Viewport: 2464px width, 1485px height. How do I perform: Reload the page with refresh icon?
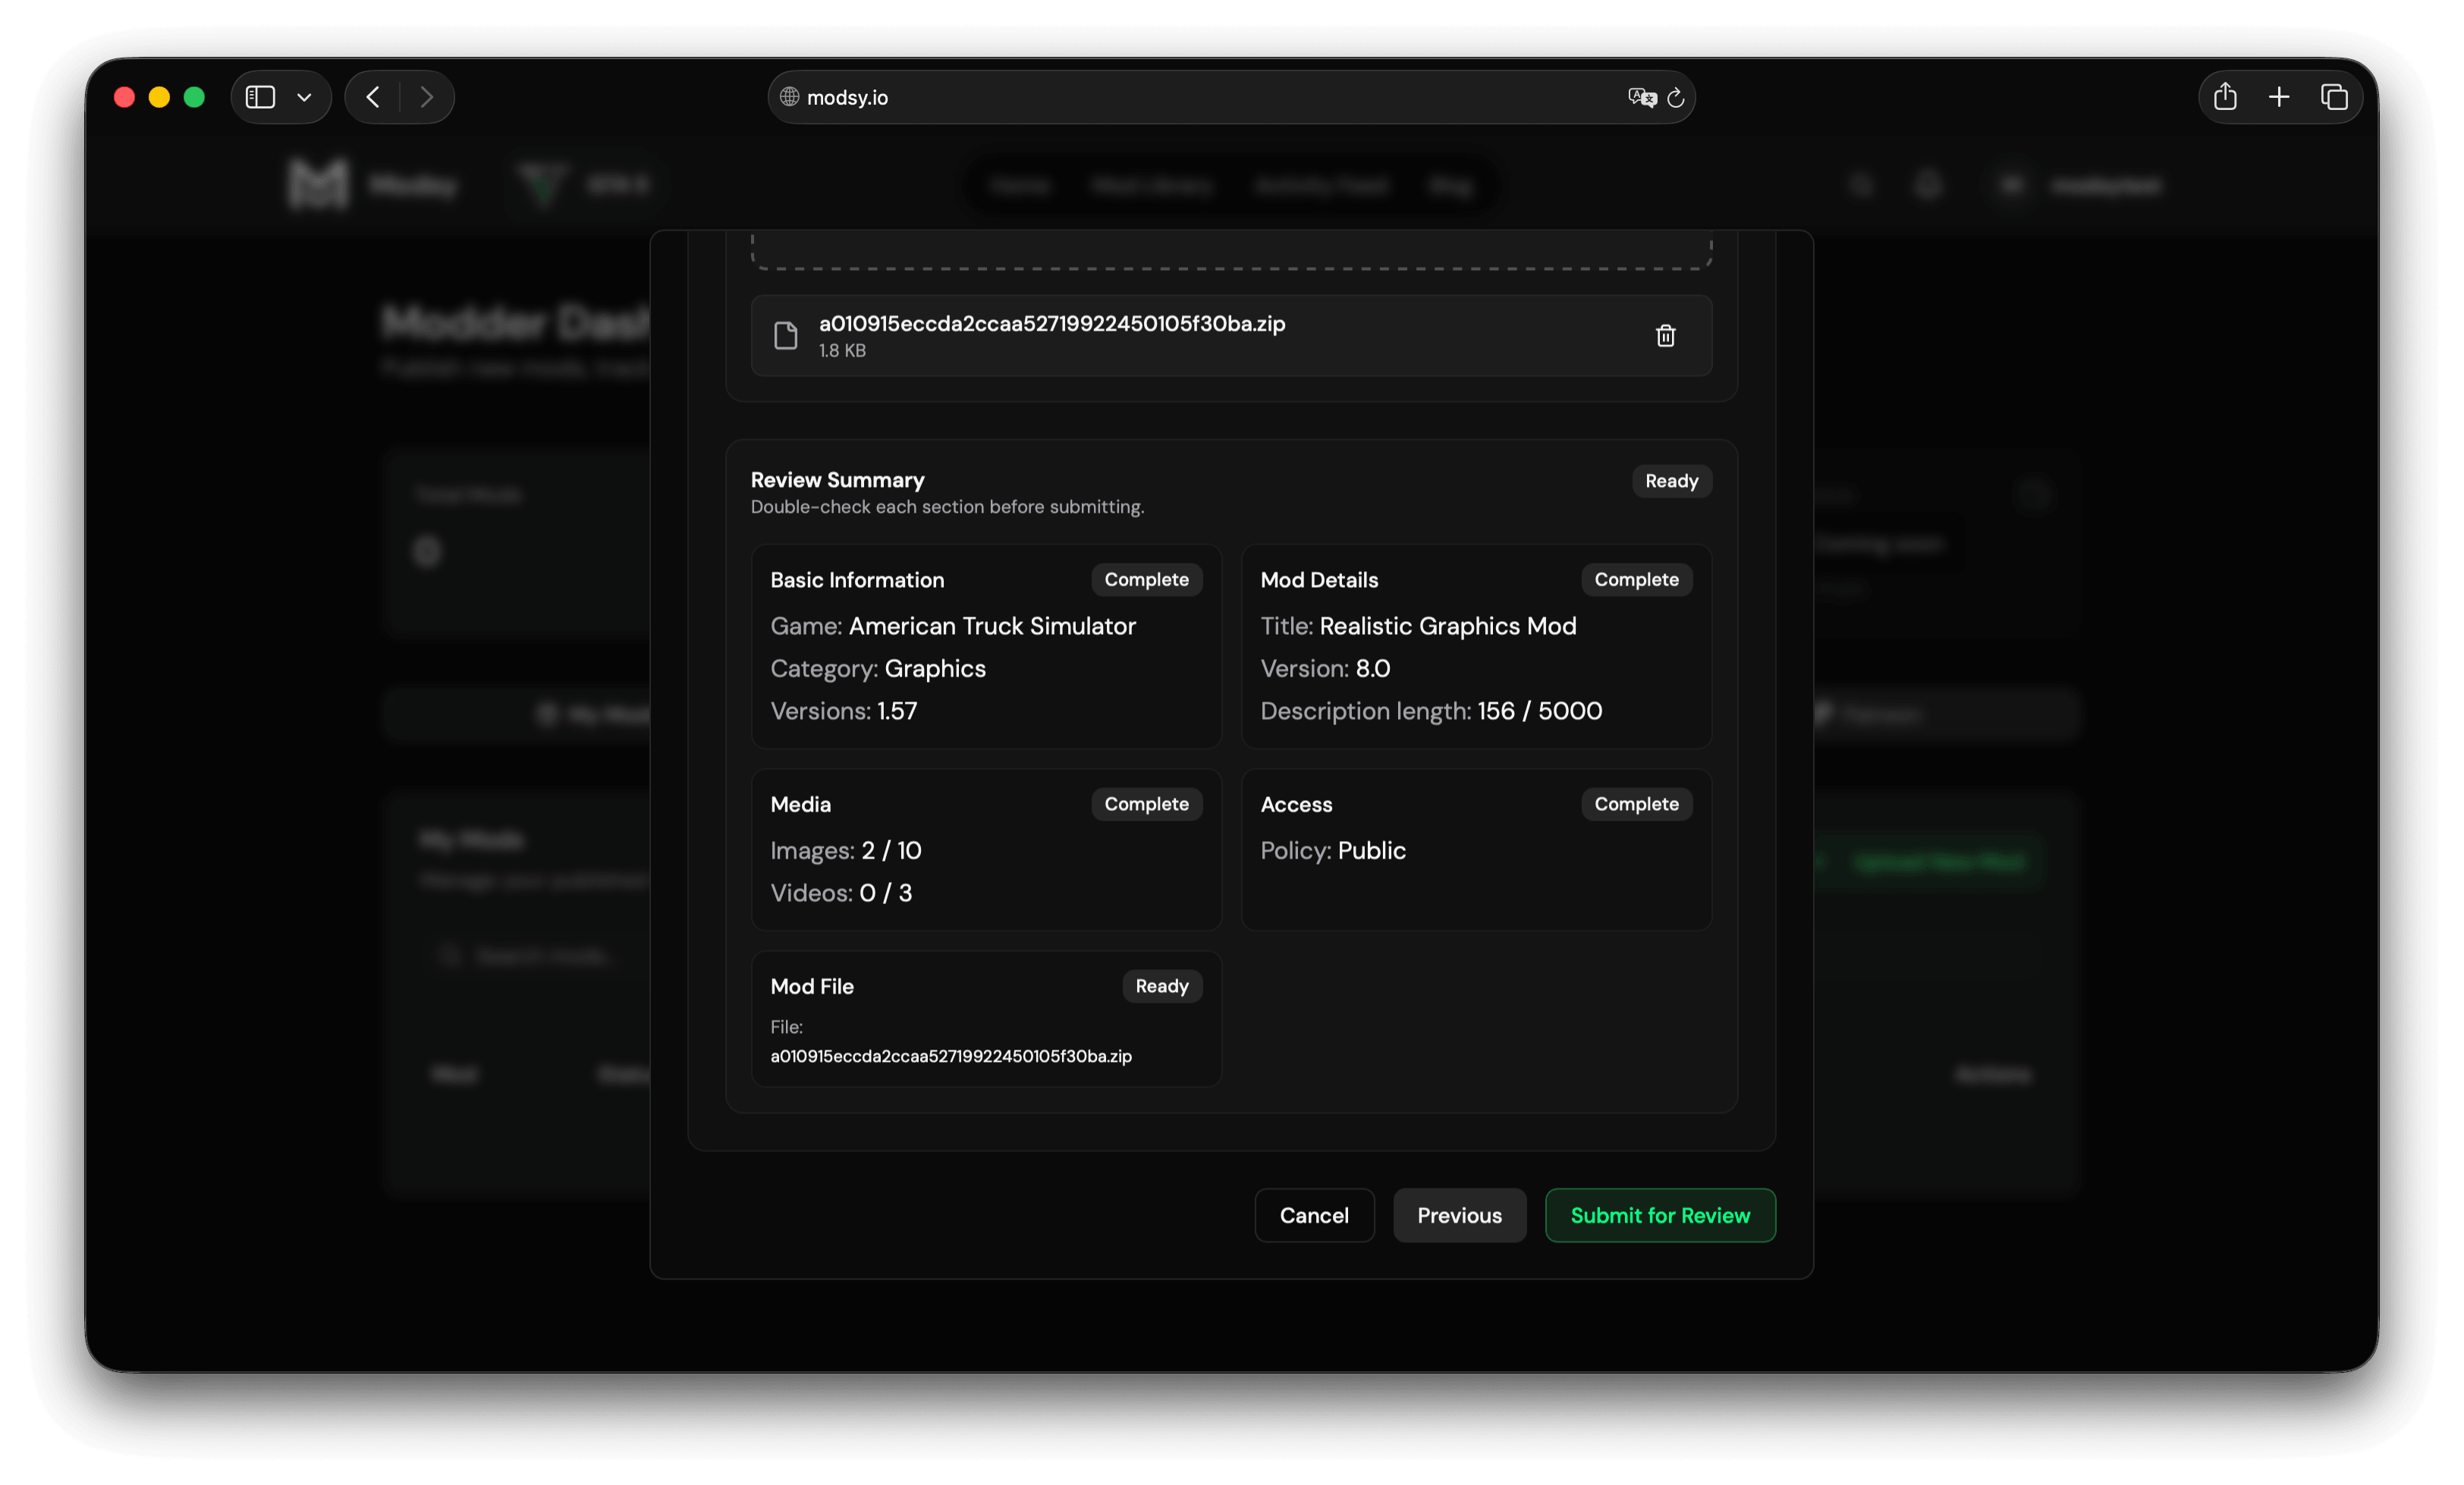(1676, 98)
